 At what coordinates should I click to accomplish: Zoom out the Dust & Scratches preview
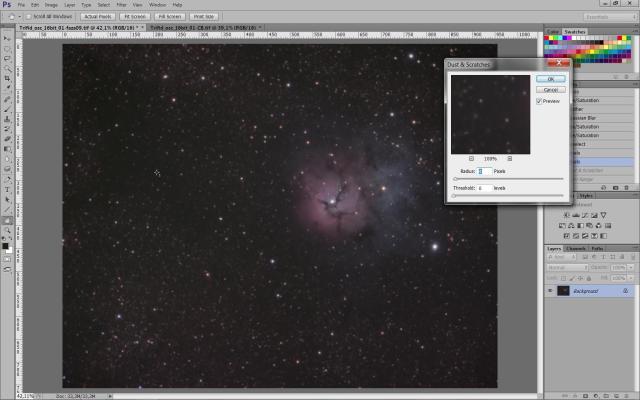pyautogui.click(x=471, y=158)
